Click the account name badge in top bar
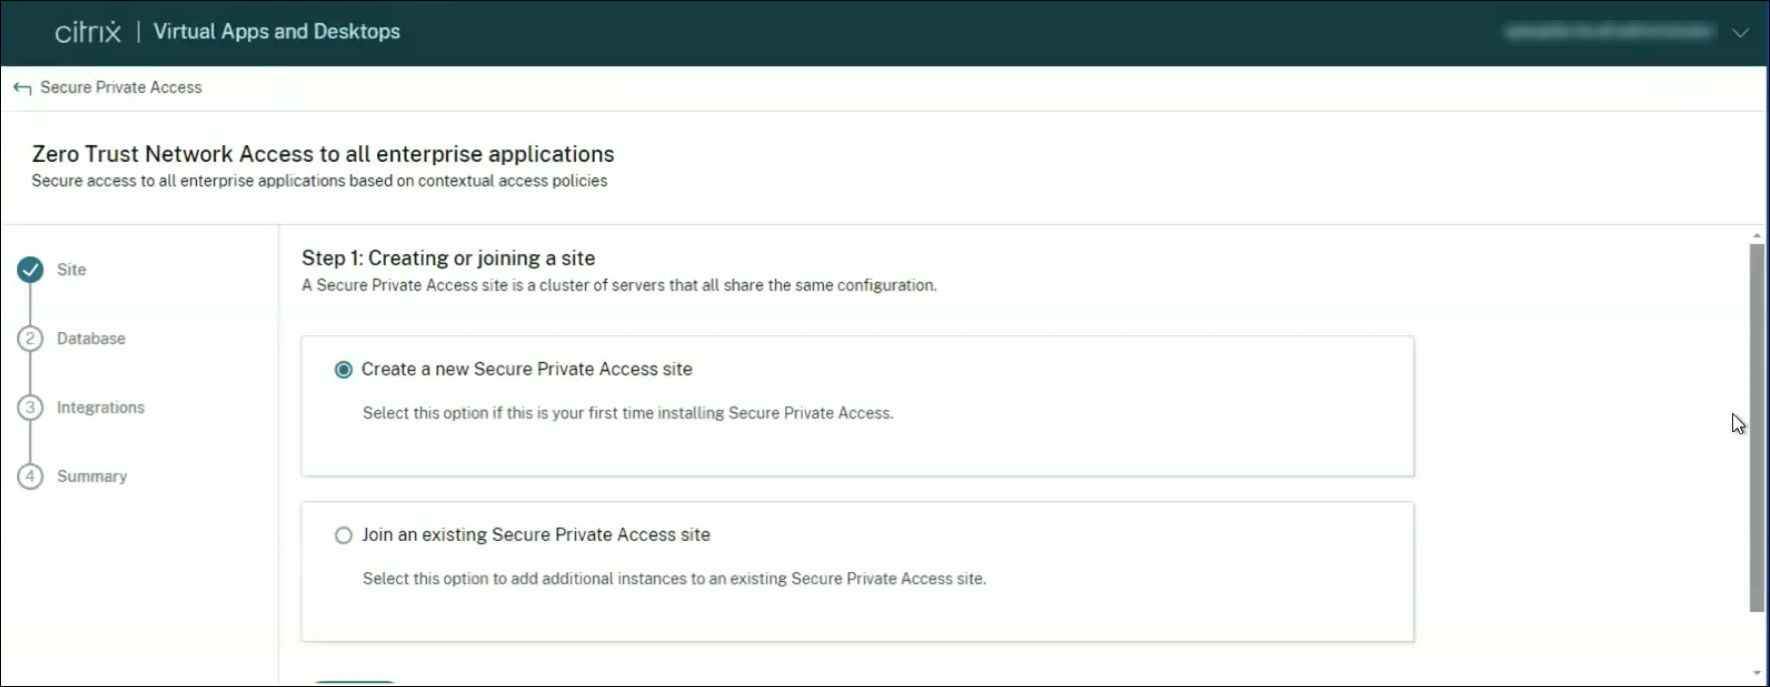This screenshot has height=687, width=1770. coord(1612,31)
